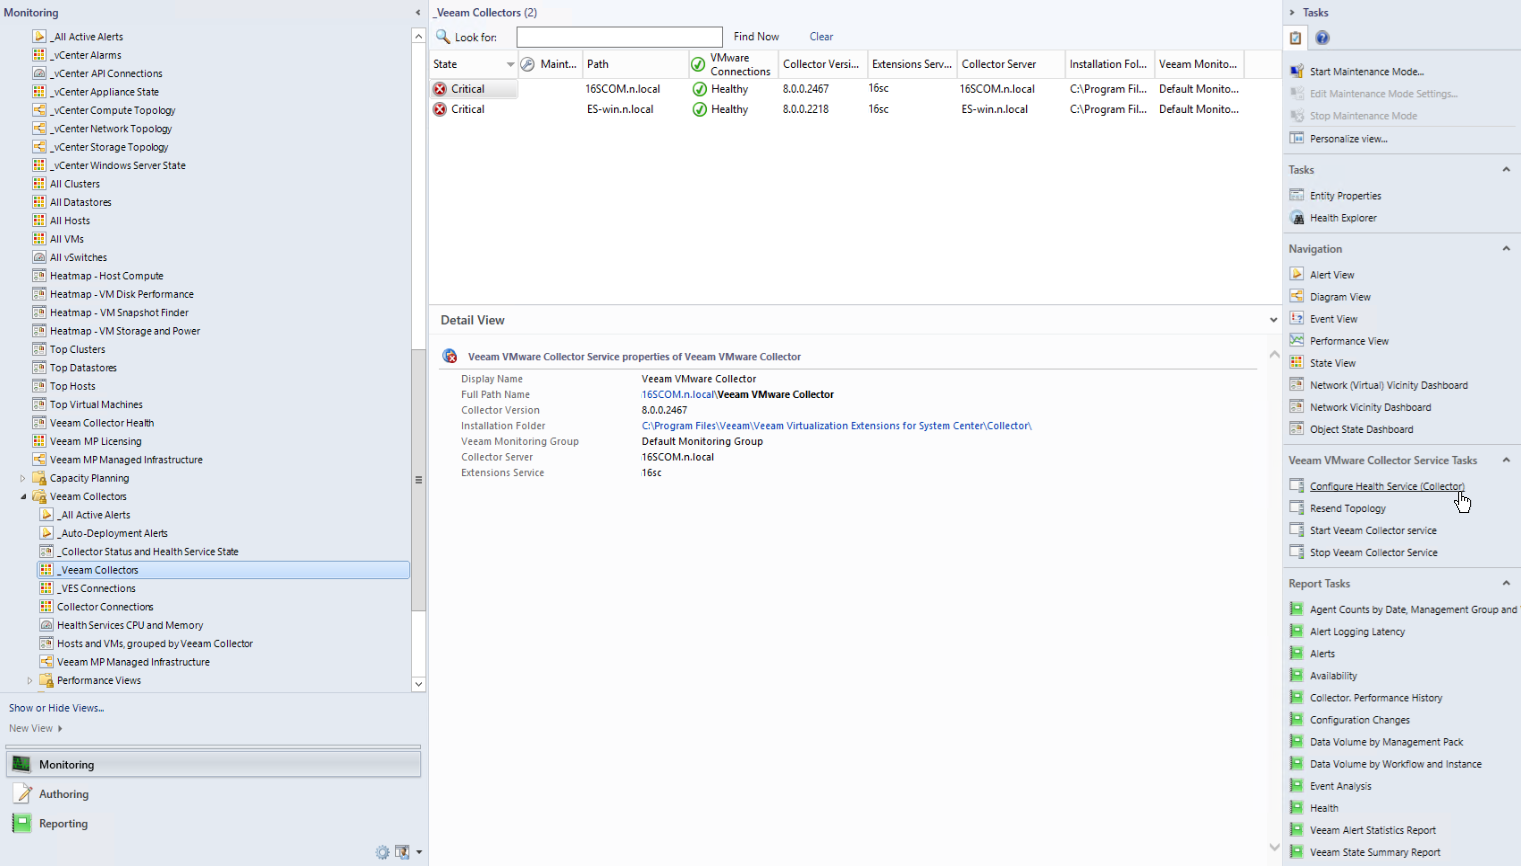Select the _Collector Status and Health Service State view
Image resolution: width=1522 pixels, height=866 pixels.
147,552
